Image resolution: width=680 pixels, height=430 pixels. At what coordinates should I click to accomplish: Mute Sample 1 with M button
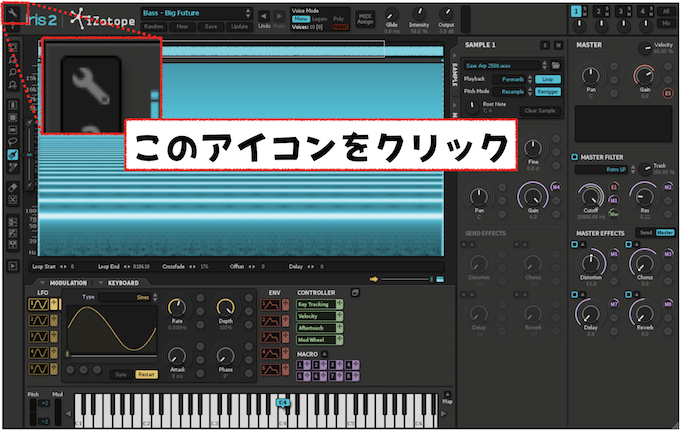[559, 45]
